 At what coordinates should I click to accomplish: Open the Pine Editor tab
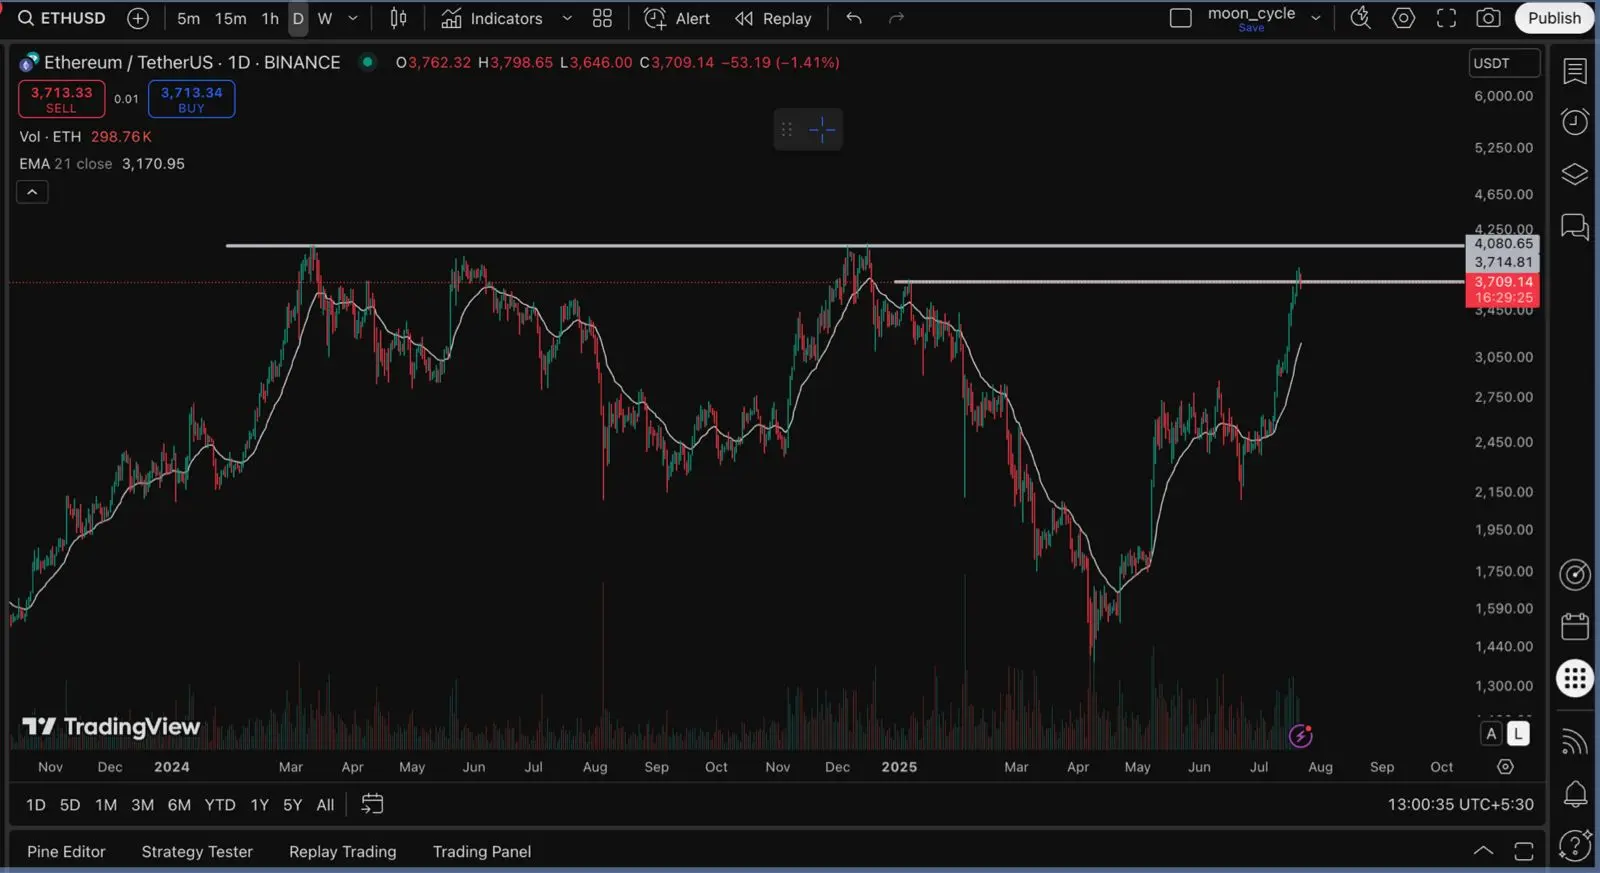pyautogui.click(x=66, y=852)
